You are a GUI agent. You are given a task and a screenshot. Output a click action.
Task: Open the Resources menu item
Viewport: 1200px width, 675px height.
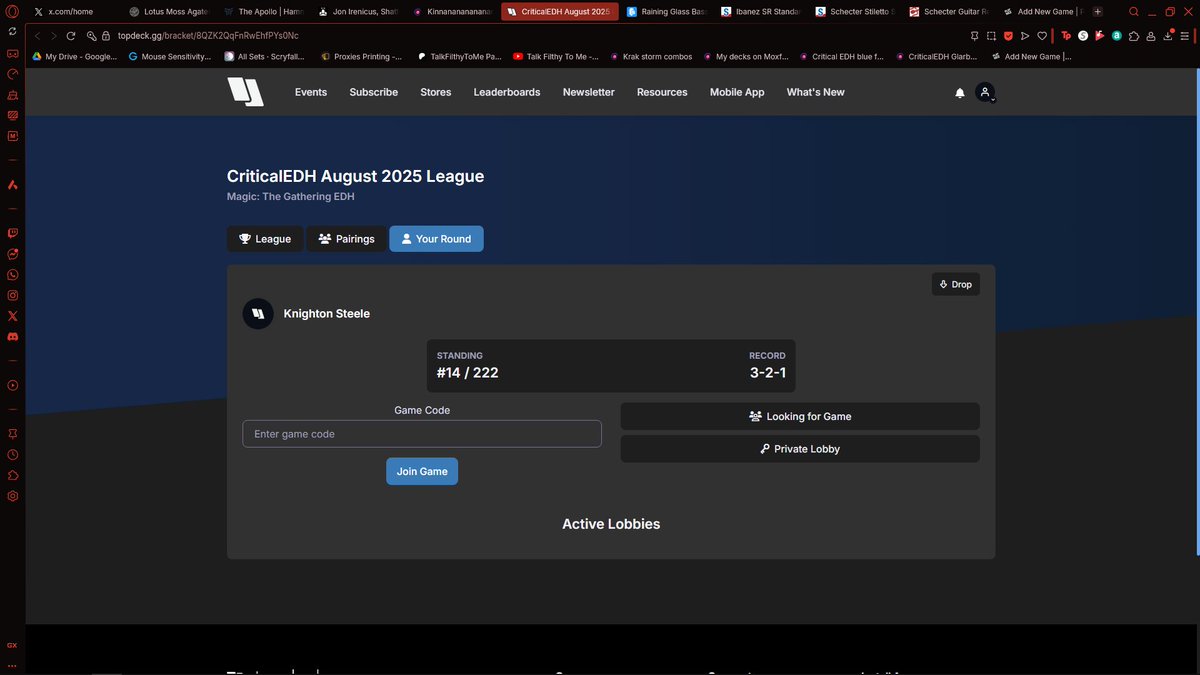click(x=662, y=92)
